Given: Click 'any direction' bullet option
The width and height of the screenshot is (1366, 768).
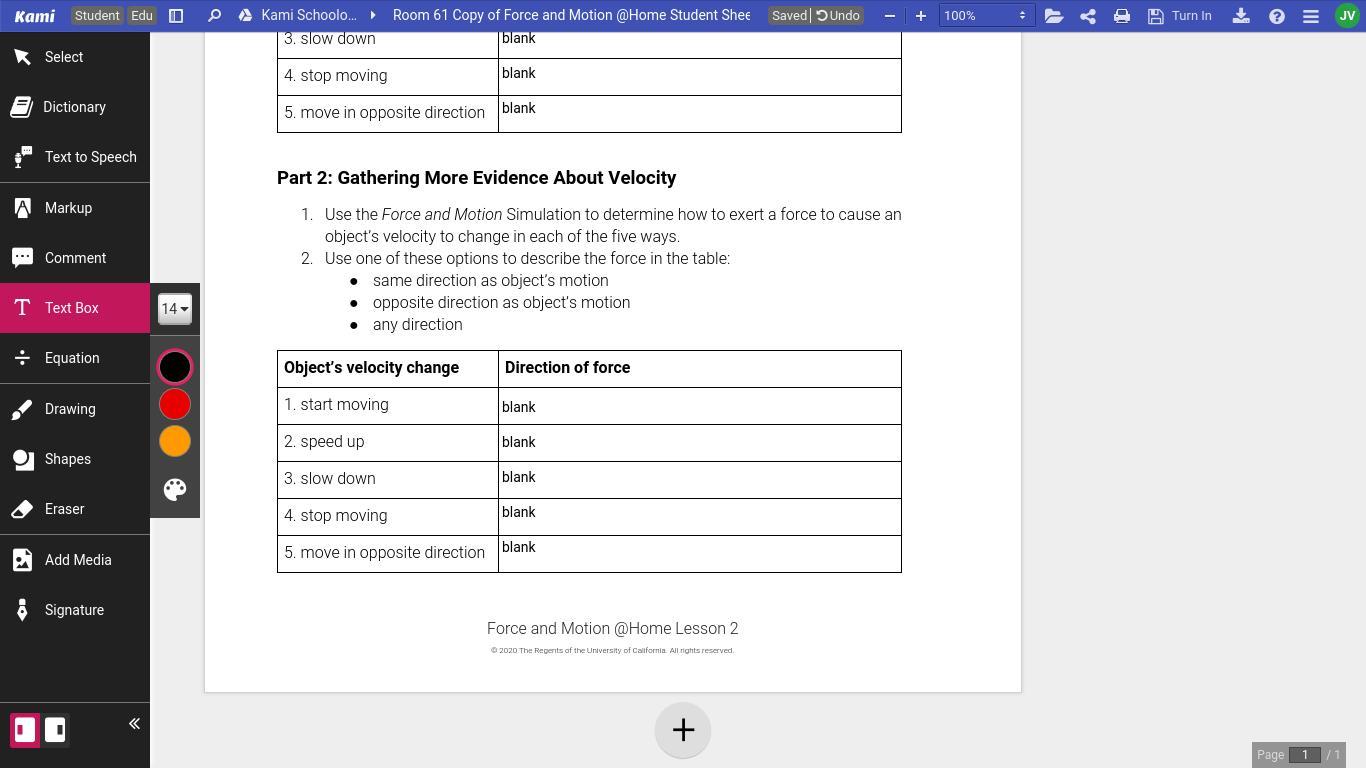Looking at the screenshot, I should pos(418,325).
